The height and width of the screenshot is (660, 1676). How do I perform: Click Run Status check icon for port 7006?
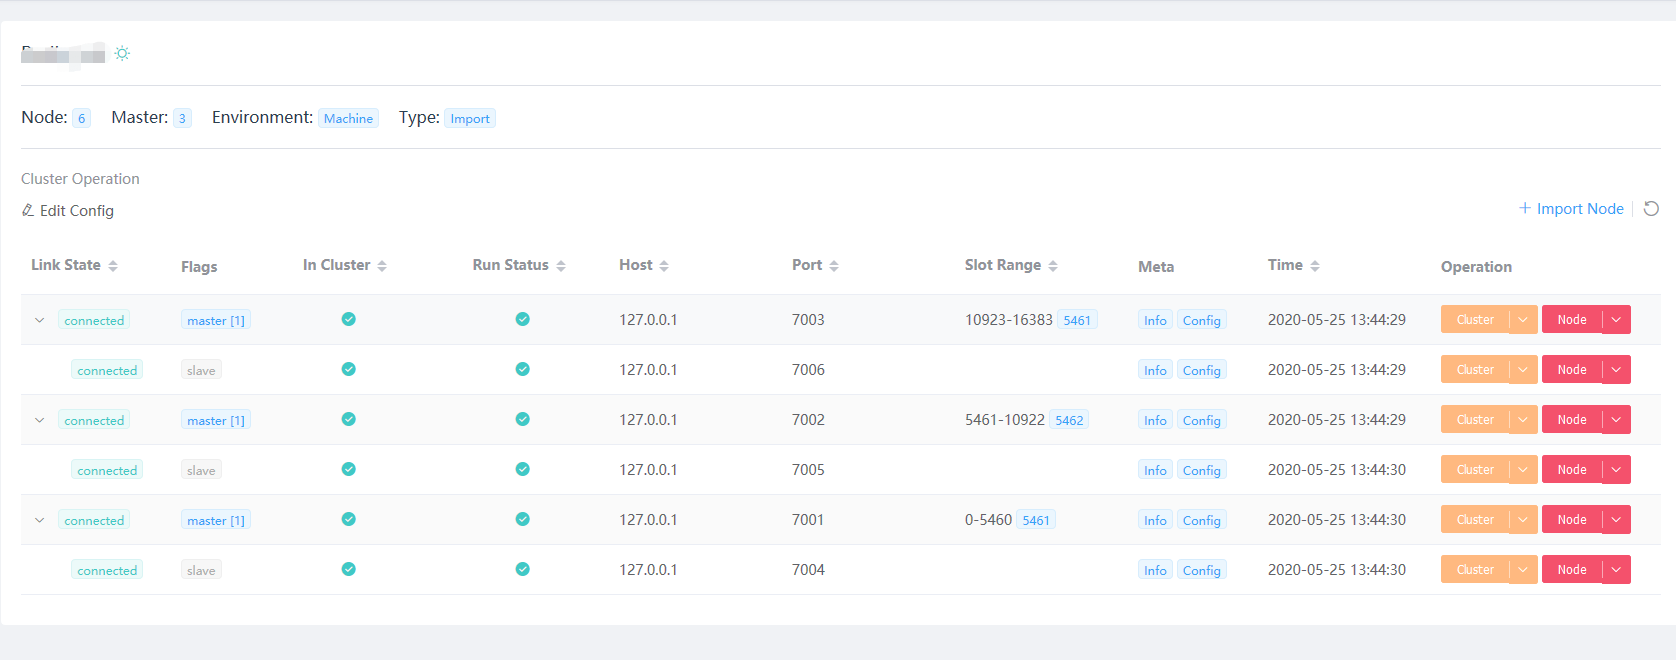click(522, 369)
